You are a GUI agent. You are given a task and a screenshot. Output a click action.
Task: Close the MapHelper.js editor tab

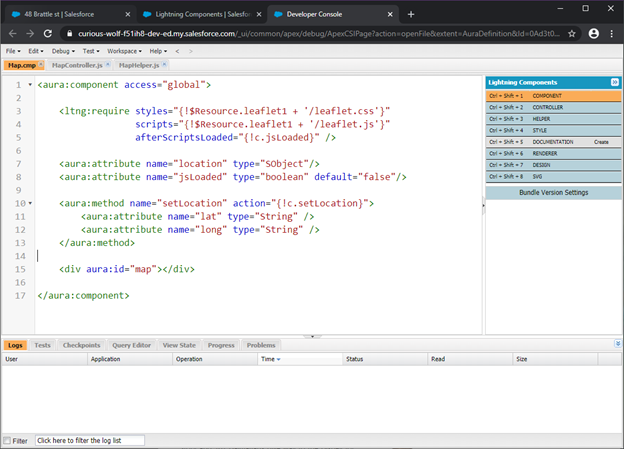(164, 64)
